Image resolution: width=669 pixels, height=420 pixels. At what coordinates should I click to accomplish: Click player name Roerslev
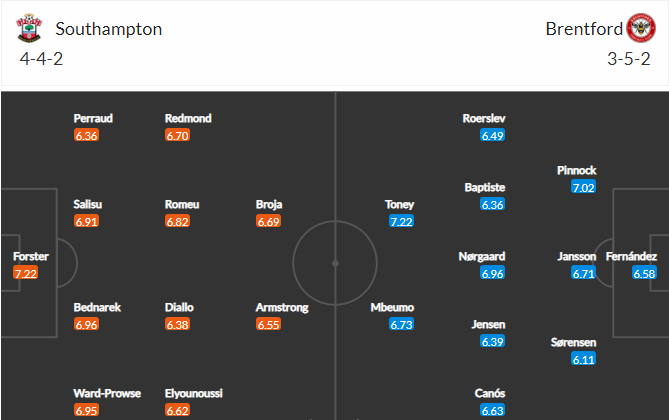click(x=484, y=118)
